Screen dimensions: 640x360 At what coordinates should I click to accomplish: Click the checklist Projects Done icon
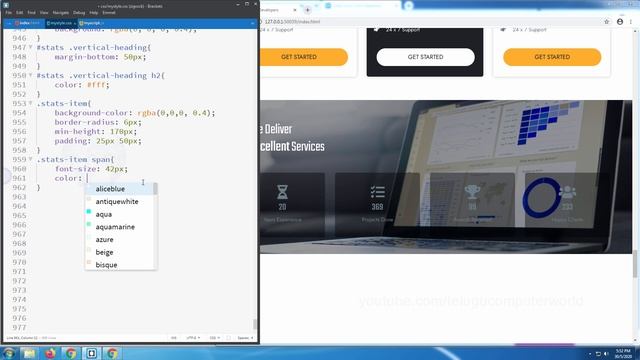point(377,191)
